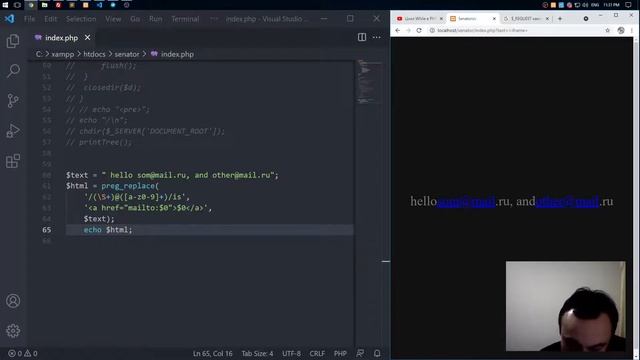The height and width of the screenshot is (360, 640).
Task: Open the Edit menu
Action: click(x=51, y=19)
